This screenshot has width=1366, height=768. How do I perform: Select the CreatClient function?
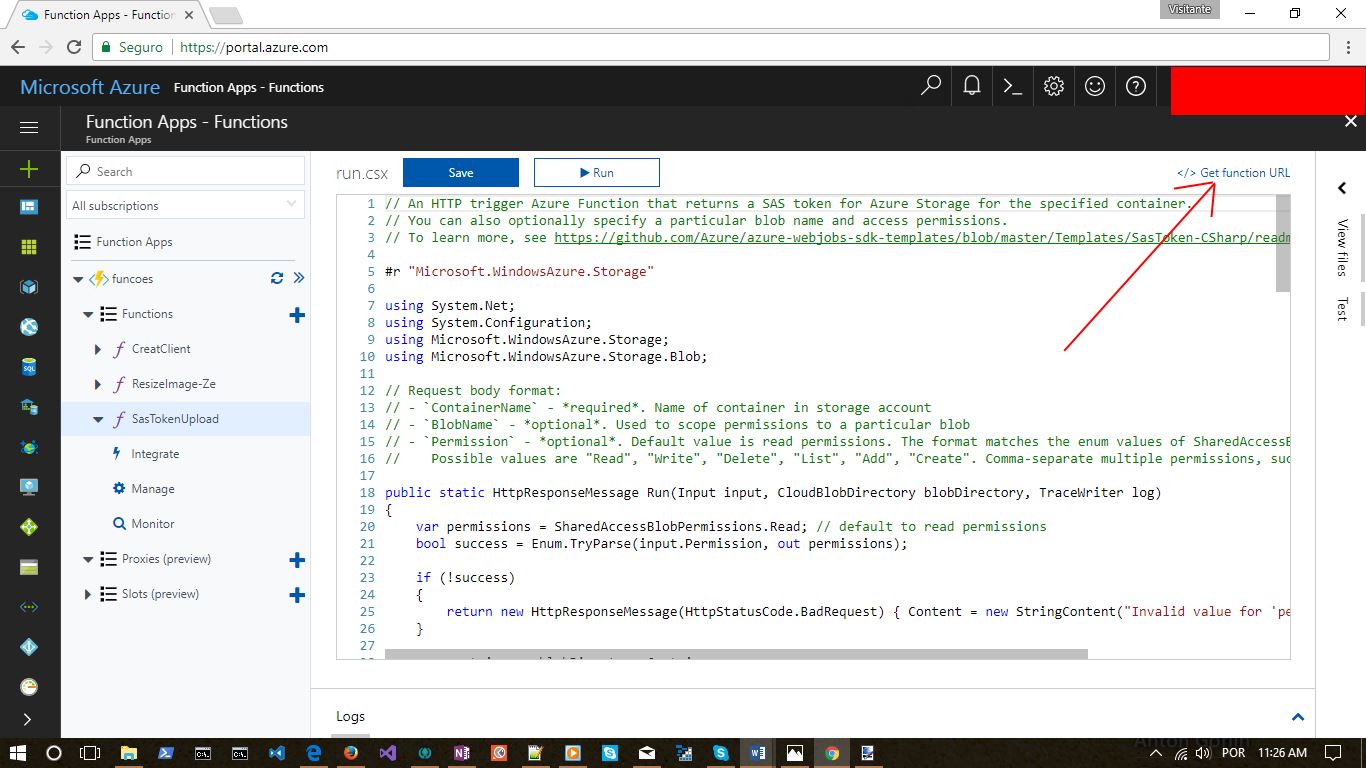pyautogui.click(x=161, y=349)
